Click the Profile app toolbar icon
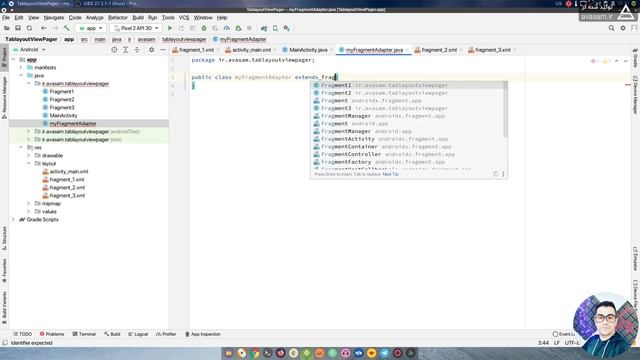Image resolution: width=640 pixels, height=360 pixels. click(227, 28)
